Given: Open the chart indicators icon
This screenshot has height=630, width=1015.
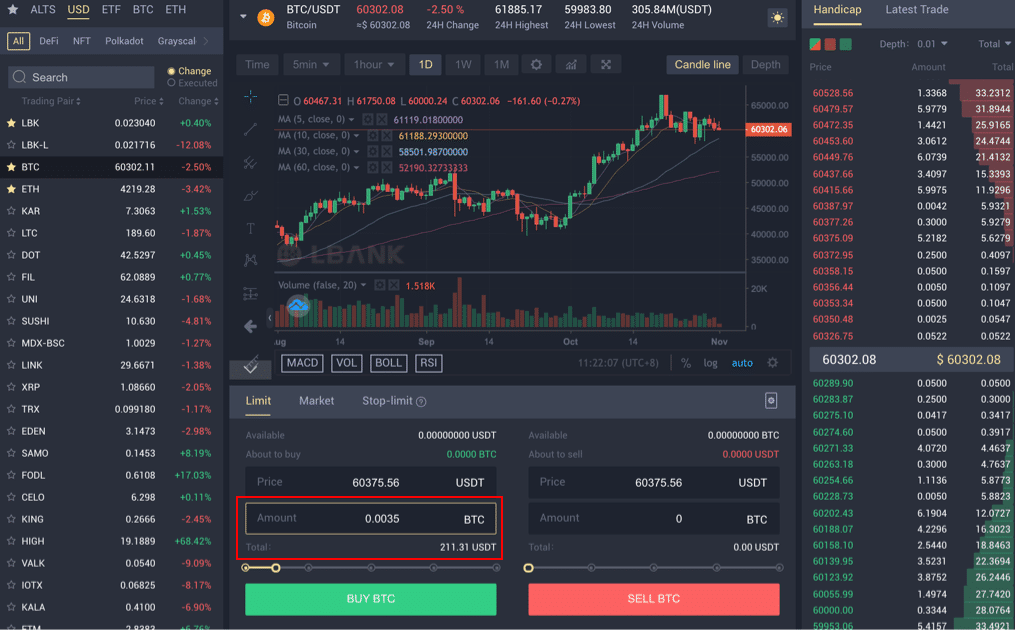Looking at the screenshot, I should point(571,65).
